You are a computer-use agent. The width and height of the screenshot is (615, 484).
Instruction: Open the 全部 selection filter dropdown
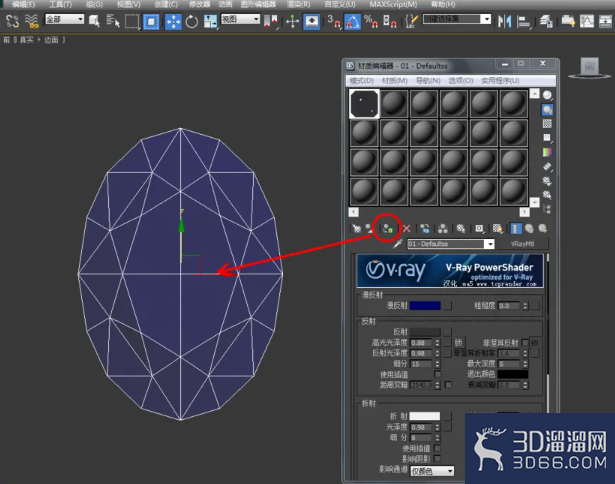(x=65, y=19)
